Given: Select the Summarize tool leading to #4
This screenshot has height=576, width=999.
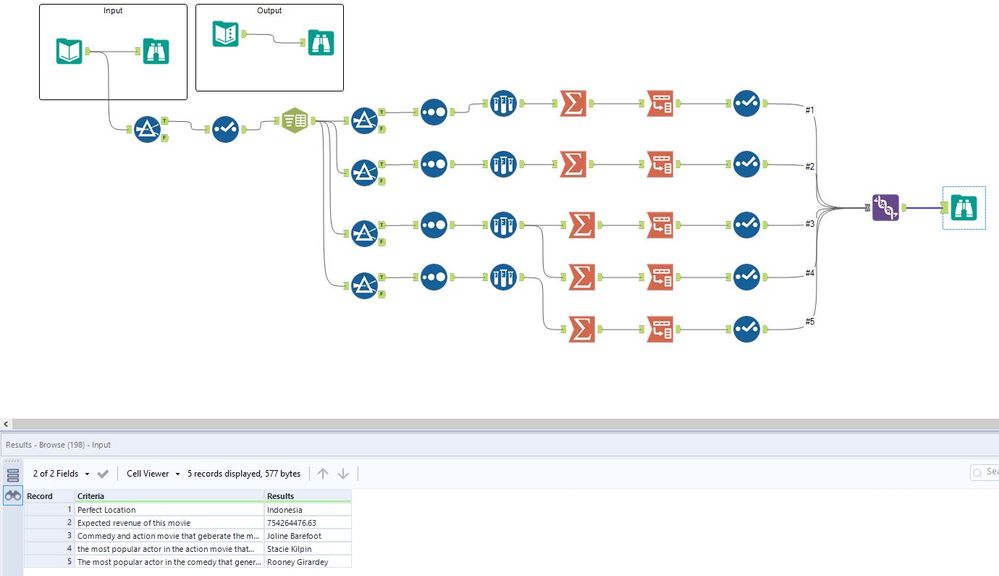Looking at the screenshot, I should [582, 277].
